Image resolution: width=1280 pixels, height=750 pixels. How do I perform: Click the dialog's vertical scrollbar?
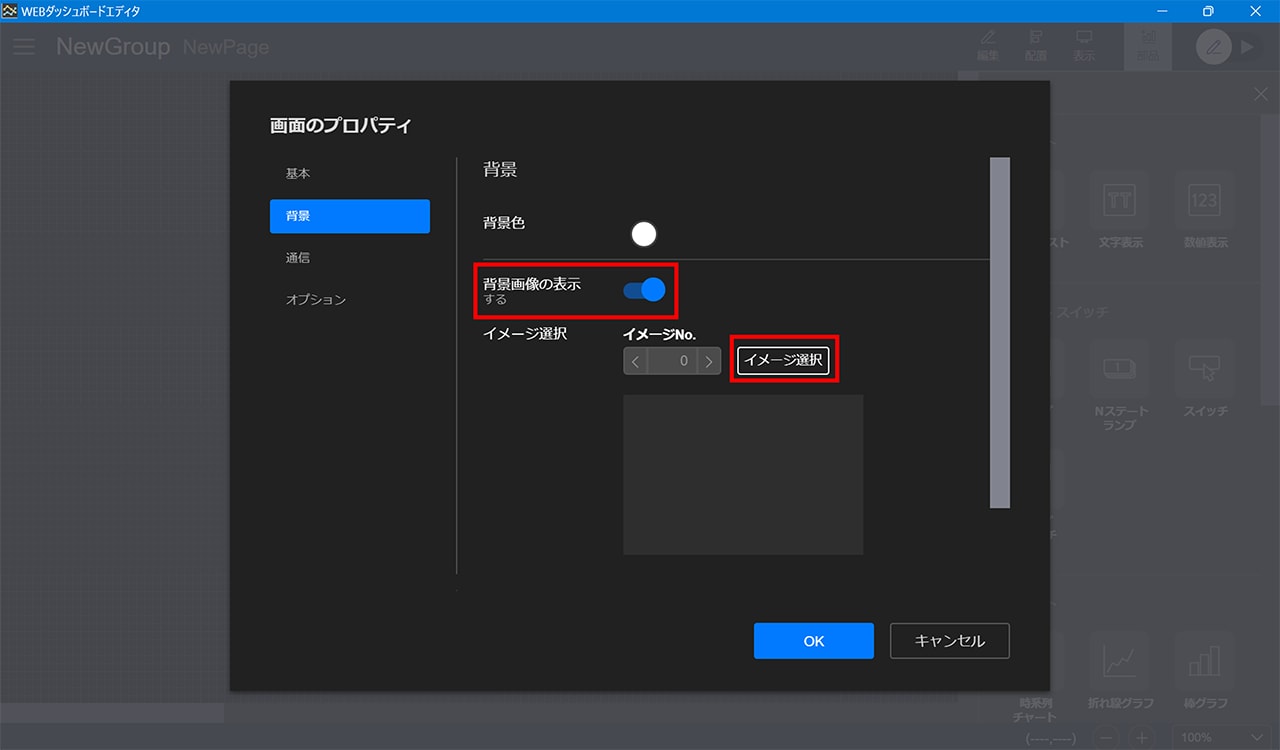pos(999,332)
